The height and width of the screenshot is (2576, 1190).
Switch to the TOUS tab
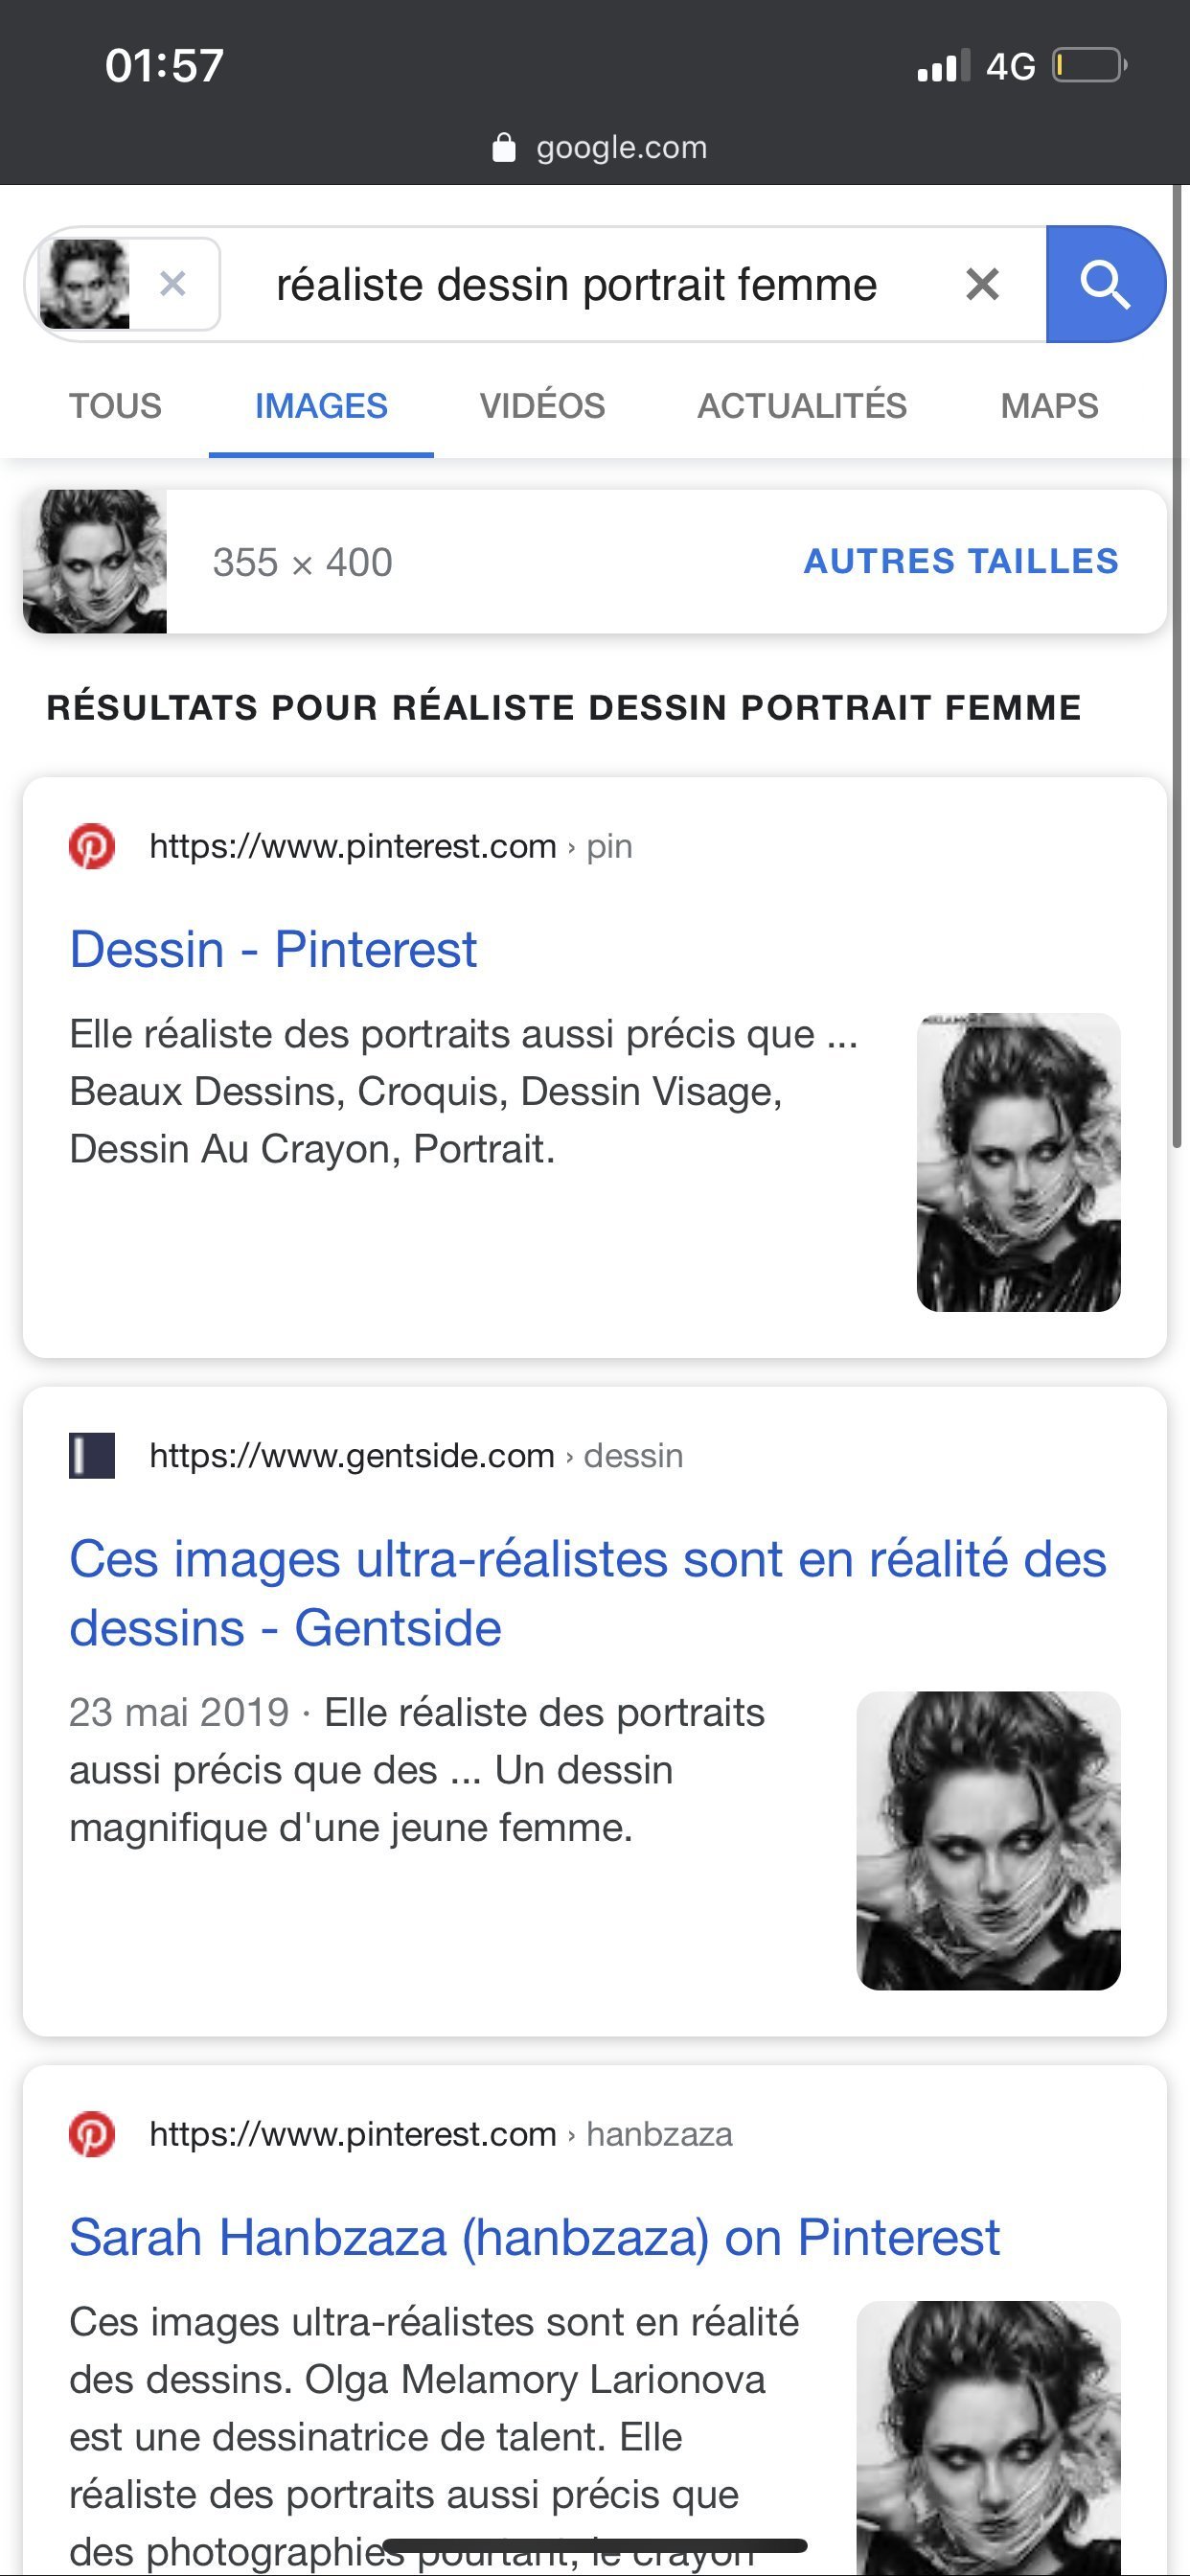pos(115,406)
